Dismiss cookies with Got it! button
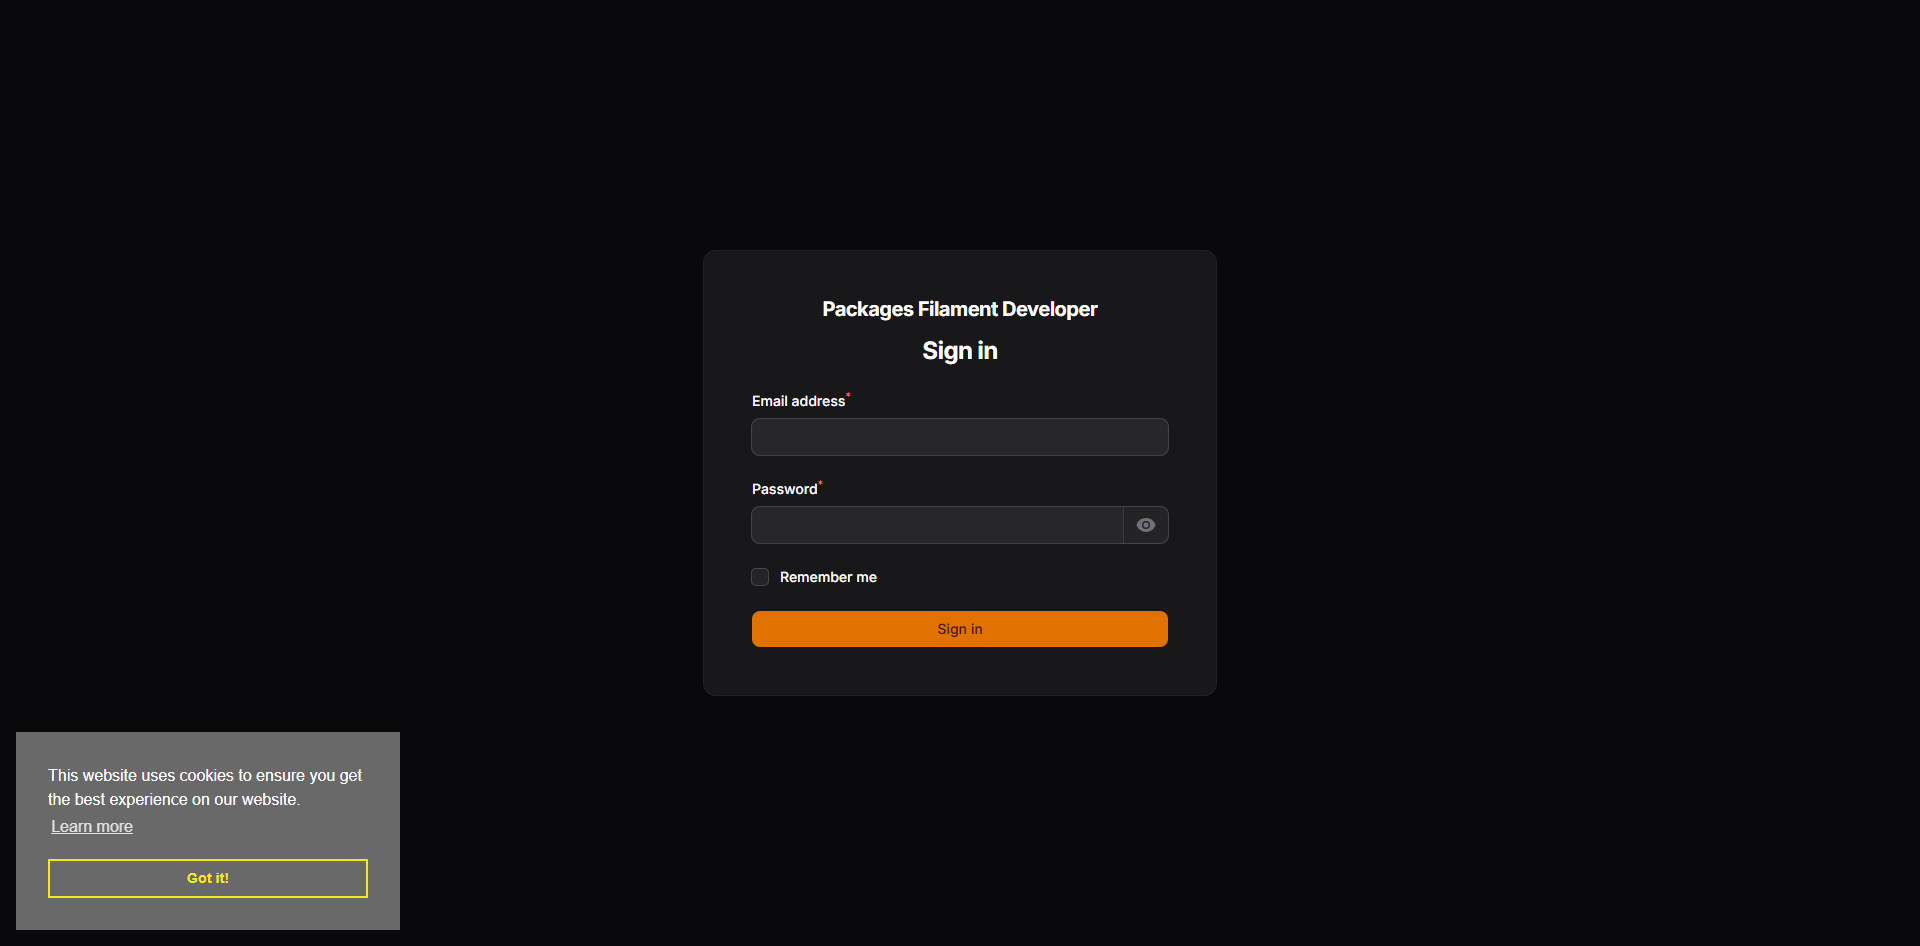The width and height of the screenshot is (1920, 946). 208,878
